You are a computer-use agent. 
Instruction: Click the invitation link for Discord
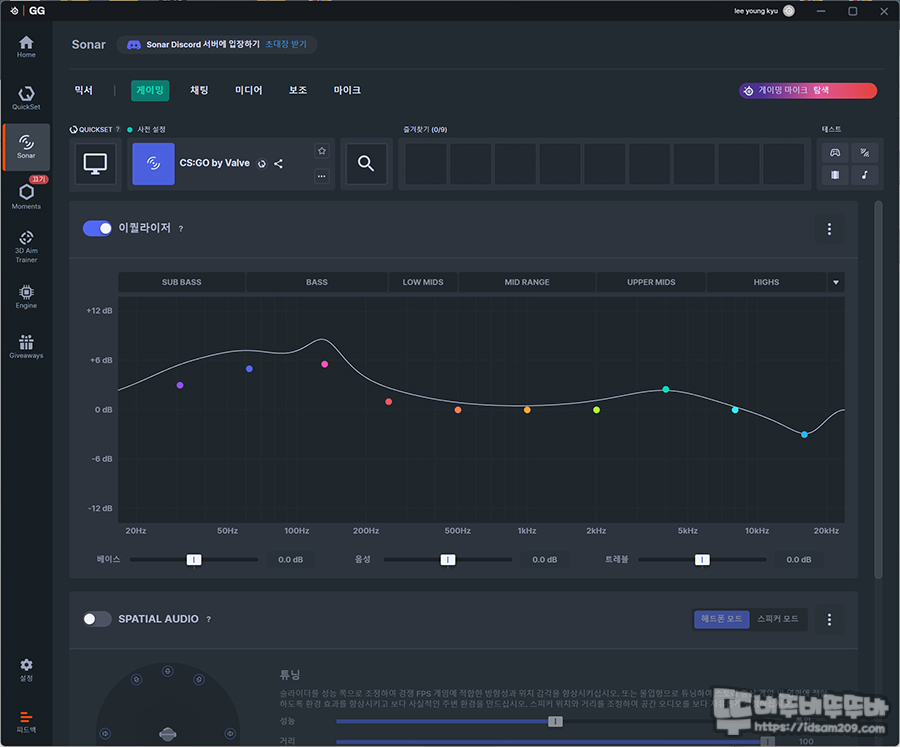(x=286, y=44)
